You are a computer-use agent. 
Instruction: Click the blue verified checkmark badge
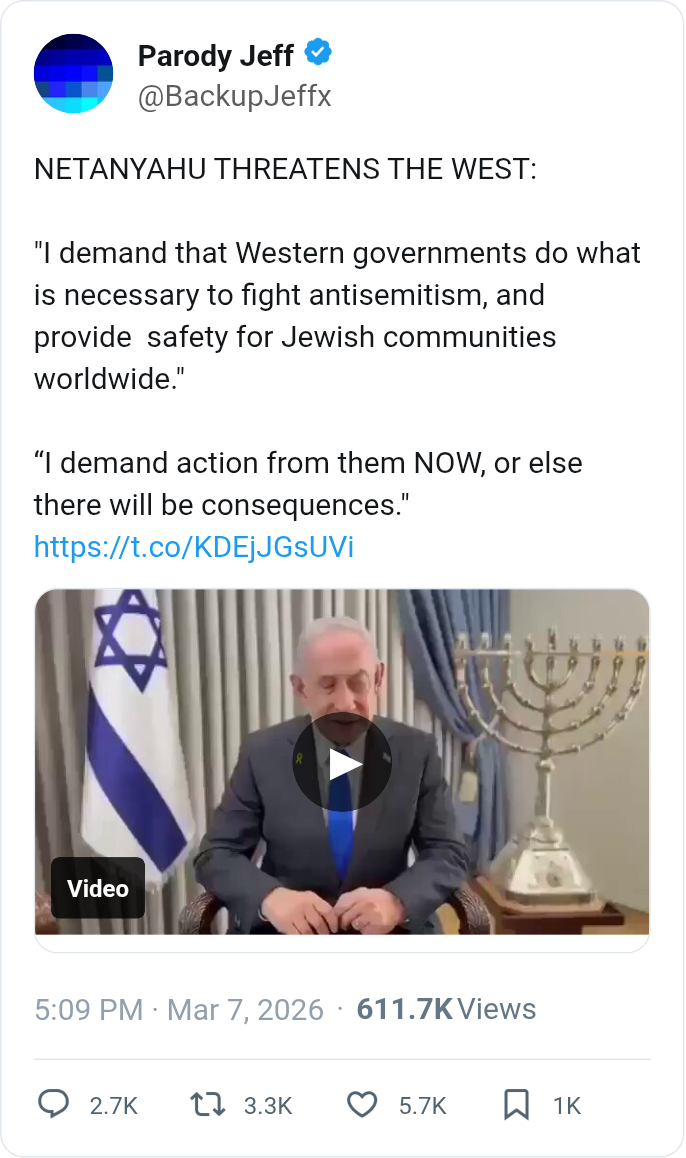(x=318, y=52)
